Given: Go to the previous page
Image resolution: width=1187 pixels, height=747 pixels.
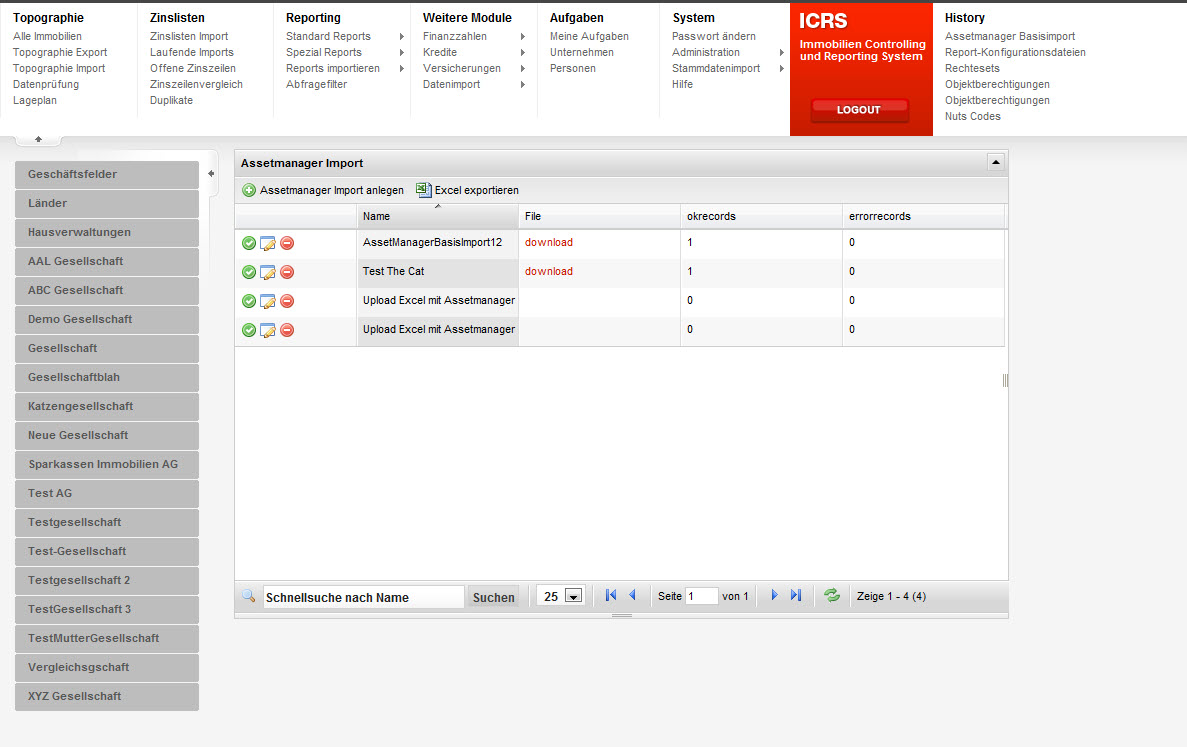Looking at the screenshot, I should tap(632, 596).
